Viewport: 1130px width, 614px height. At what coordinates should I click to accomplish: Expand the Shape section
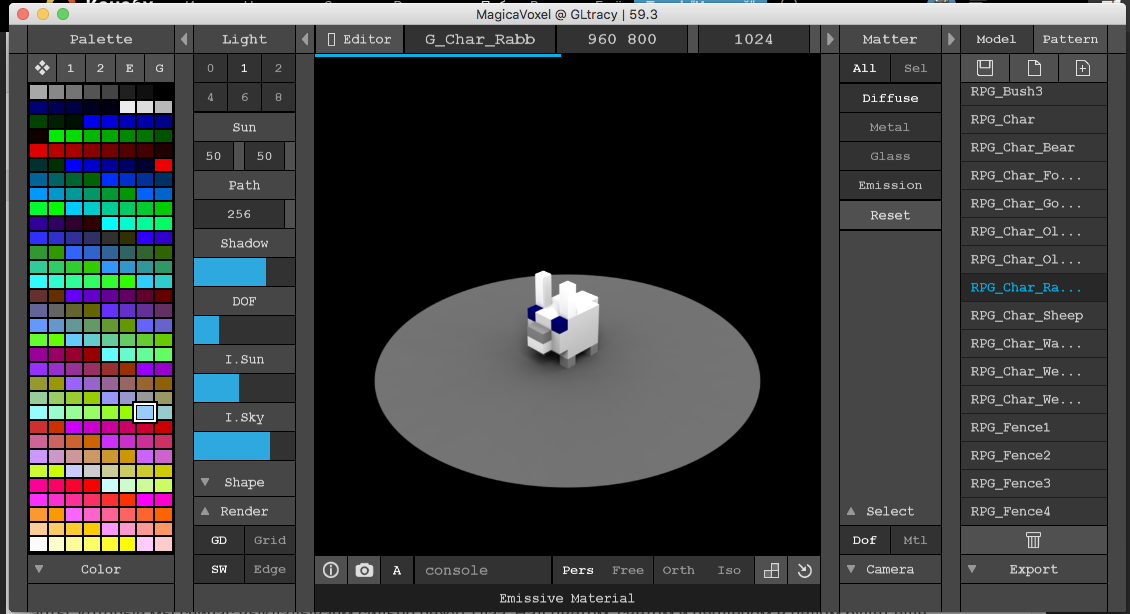coord(244,482)
